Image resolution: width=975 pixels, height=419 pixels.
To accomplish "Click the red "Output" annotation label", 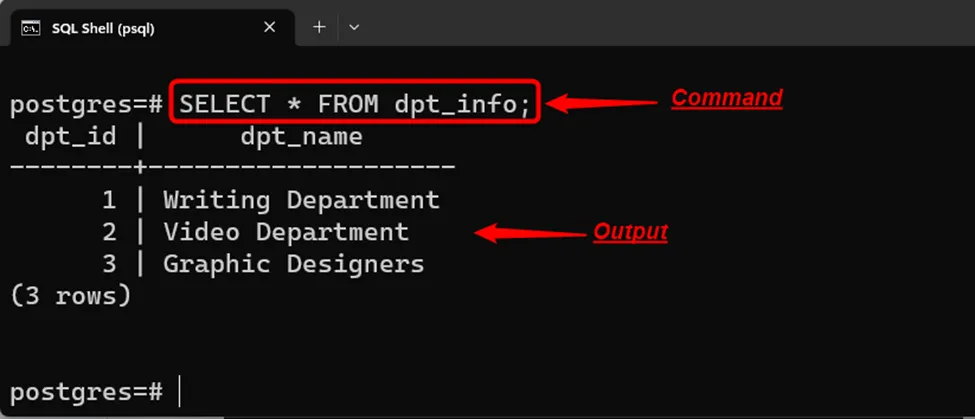I will tap(630, 232).
